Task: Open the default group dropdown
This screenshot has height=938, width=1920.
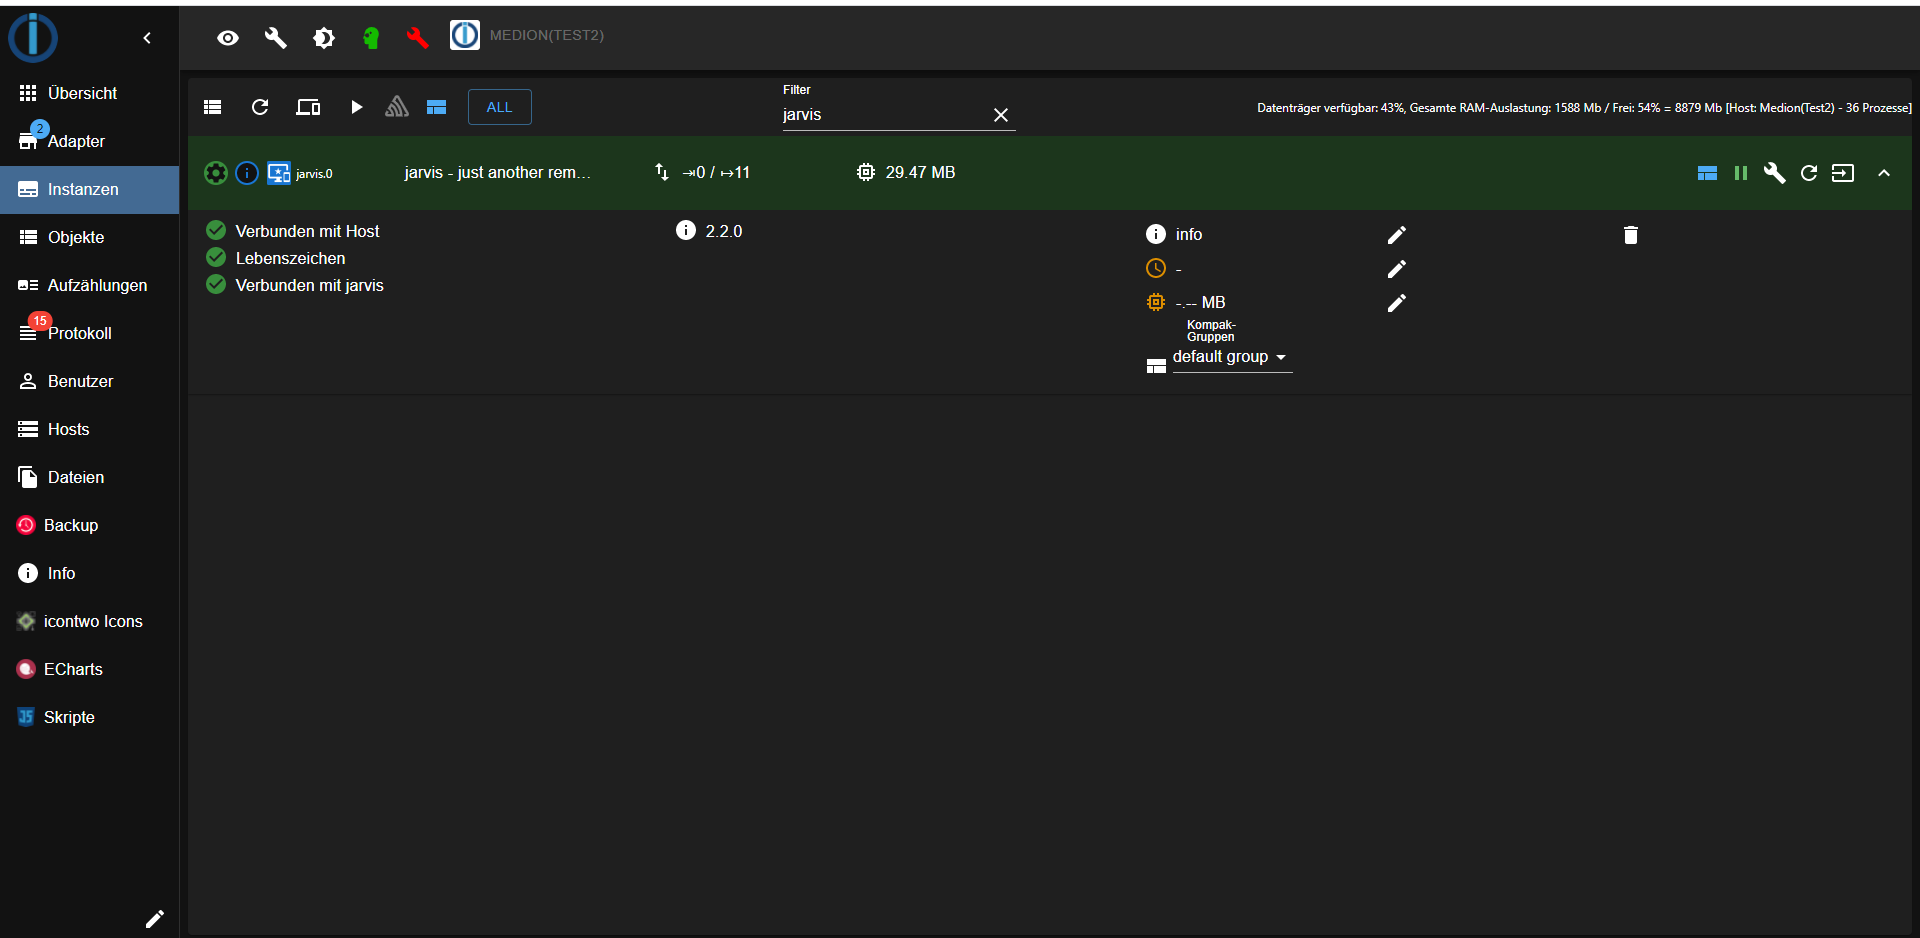Action: tap(1232, 358)
